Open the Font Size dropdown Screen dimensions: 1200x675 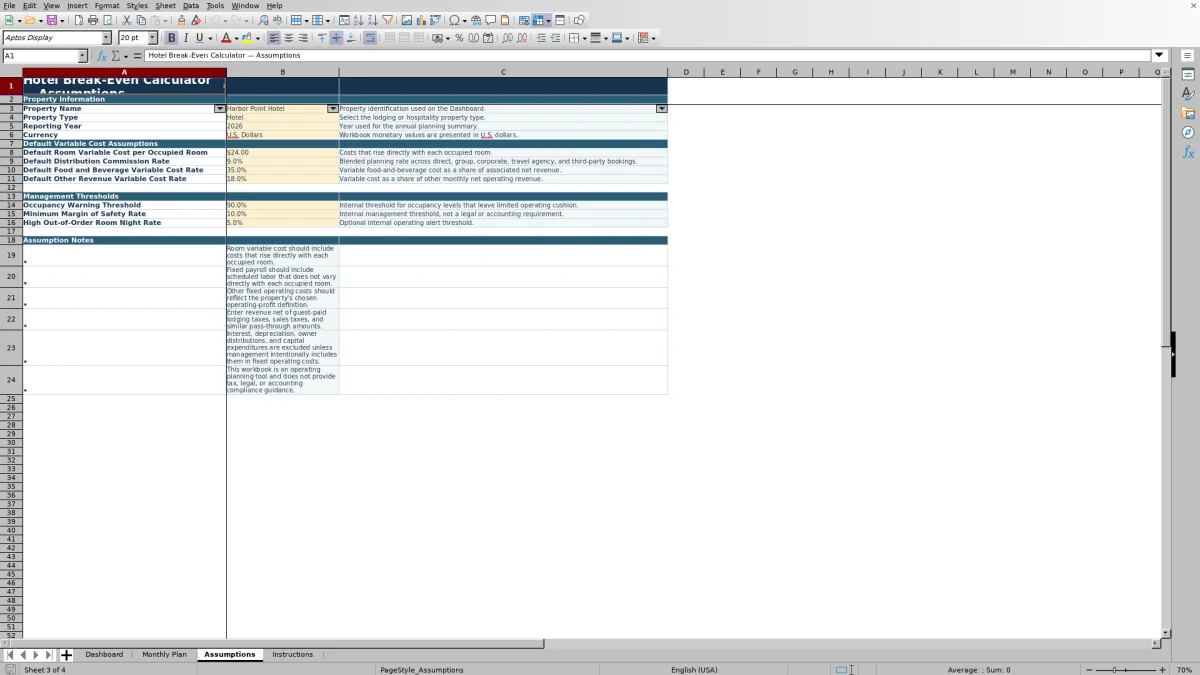coord(153,38)
